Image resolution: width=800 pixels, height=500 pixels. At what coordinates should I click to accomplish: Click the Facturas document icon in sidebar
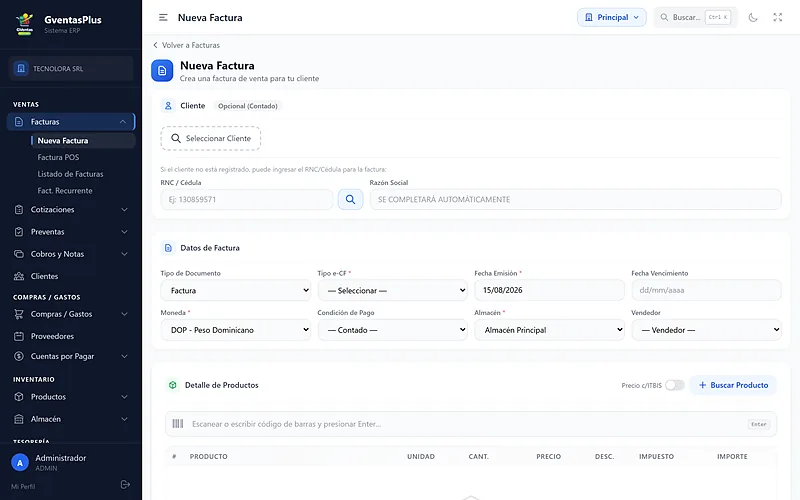[19, 122]
